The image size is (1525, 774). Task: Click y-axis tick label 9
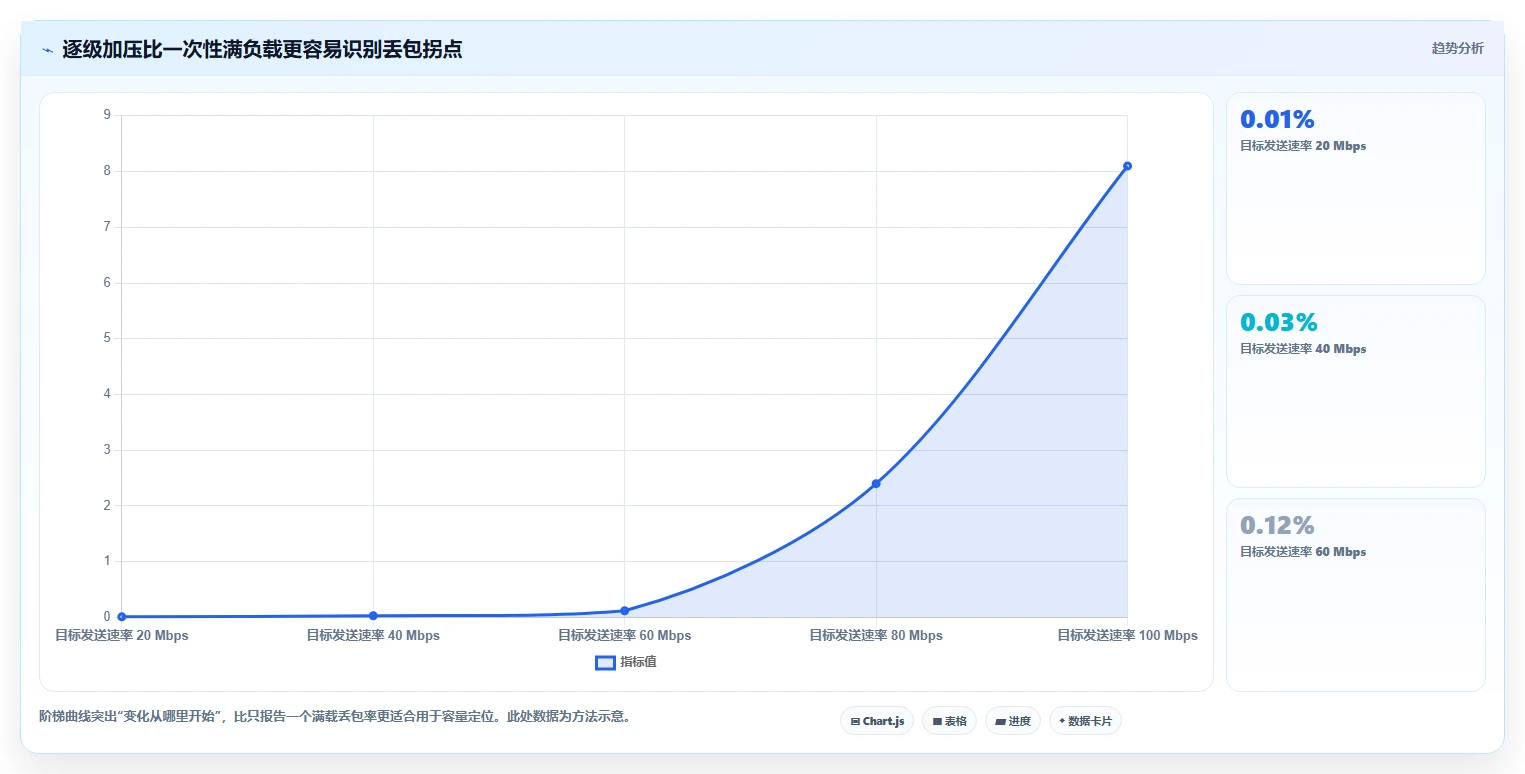click(x=107, y=115)
